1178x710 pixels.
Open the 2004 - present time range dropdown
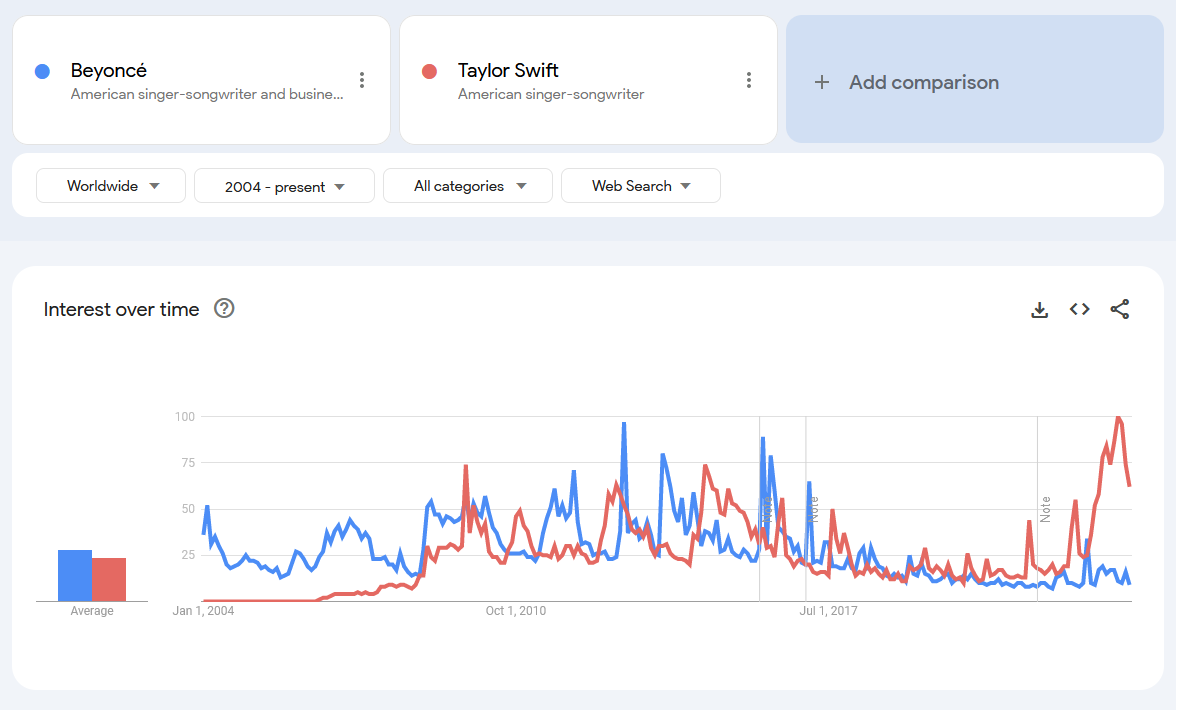pos(284,186)
